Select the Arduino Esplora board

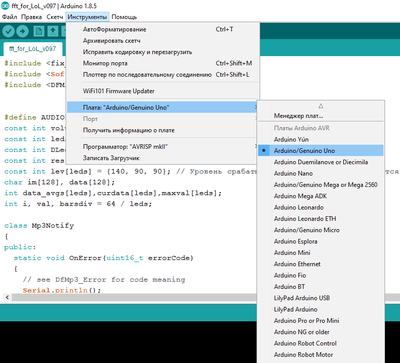[321, 241]
